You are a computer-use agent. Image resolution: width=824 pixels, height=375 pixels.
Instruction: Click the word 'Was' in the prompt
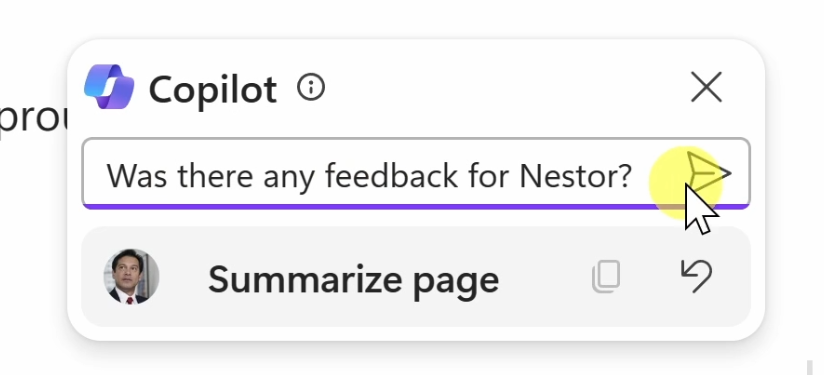(137, 175)
